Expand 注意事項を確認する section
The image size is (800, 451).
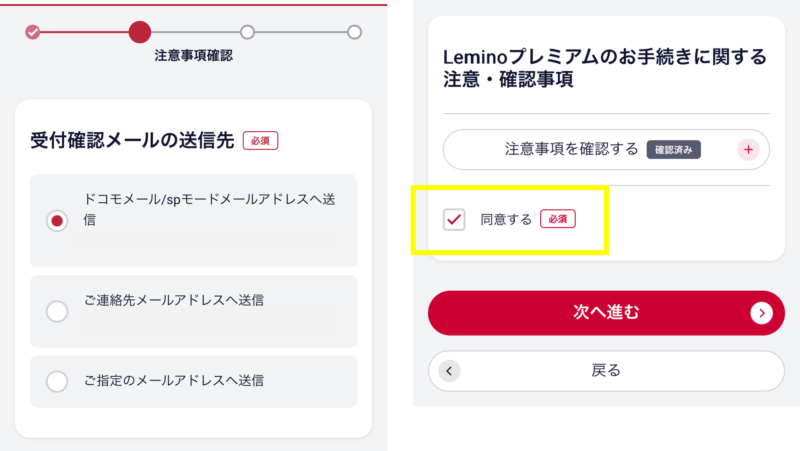pos(606,149)
